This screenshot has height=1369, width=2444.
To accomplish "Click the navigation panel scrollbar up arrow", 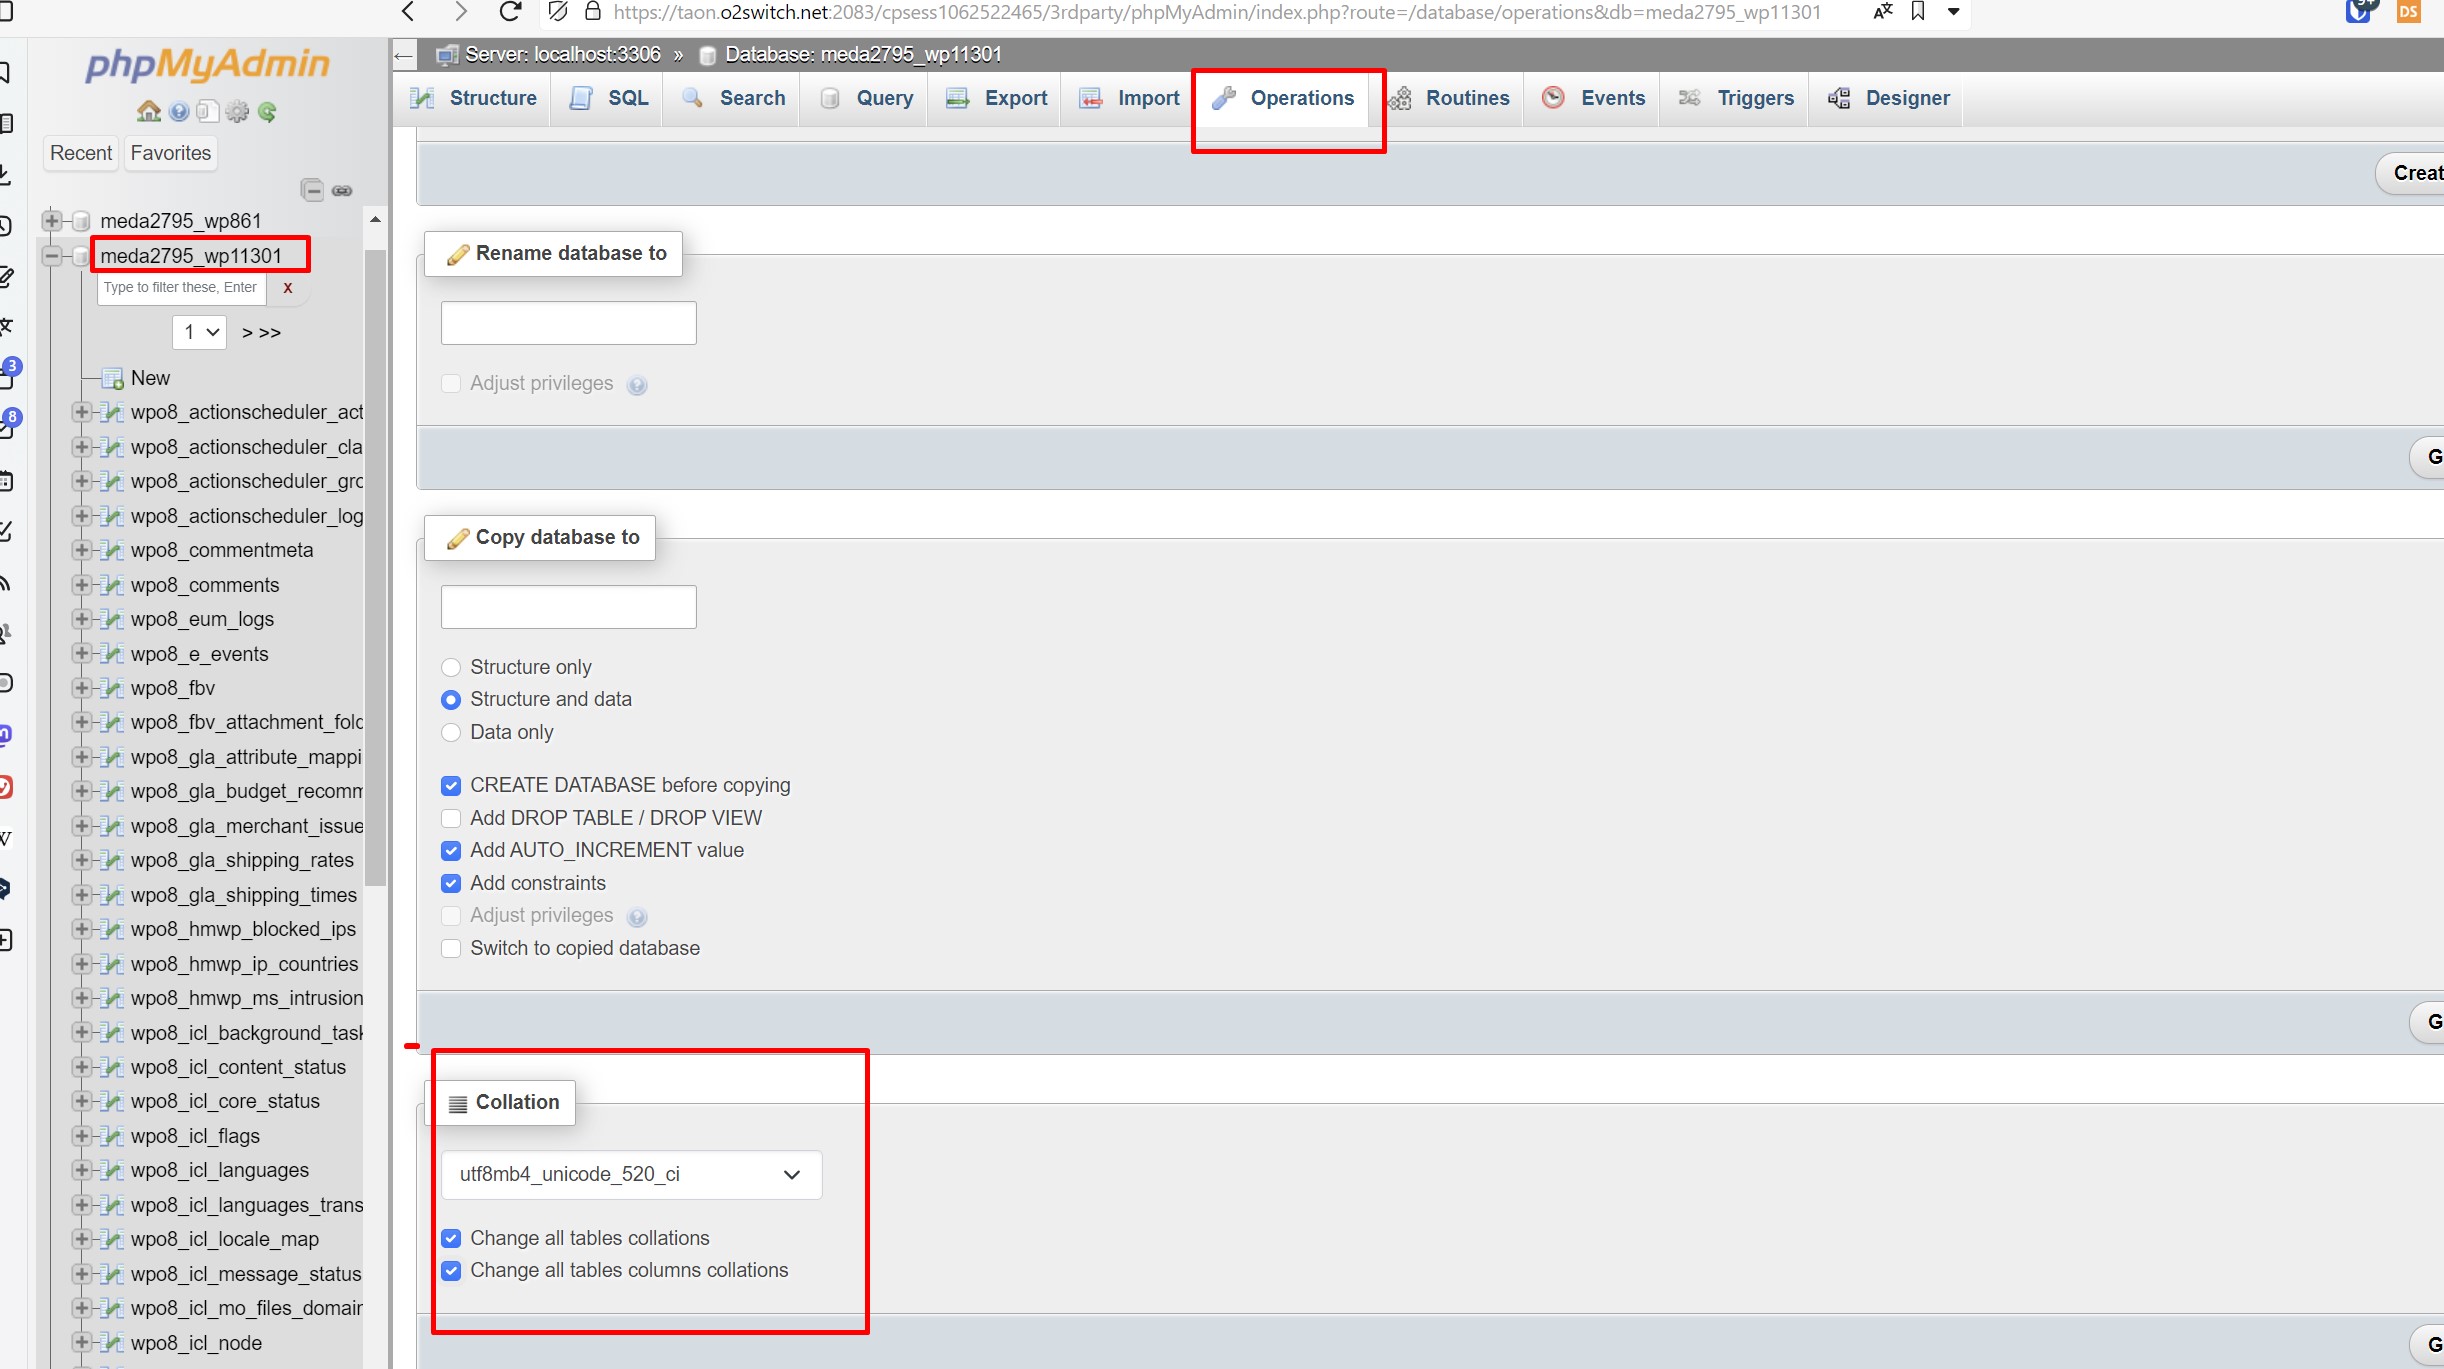I will point(375,219).
